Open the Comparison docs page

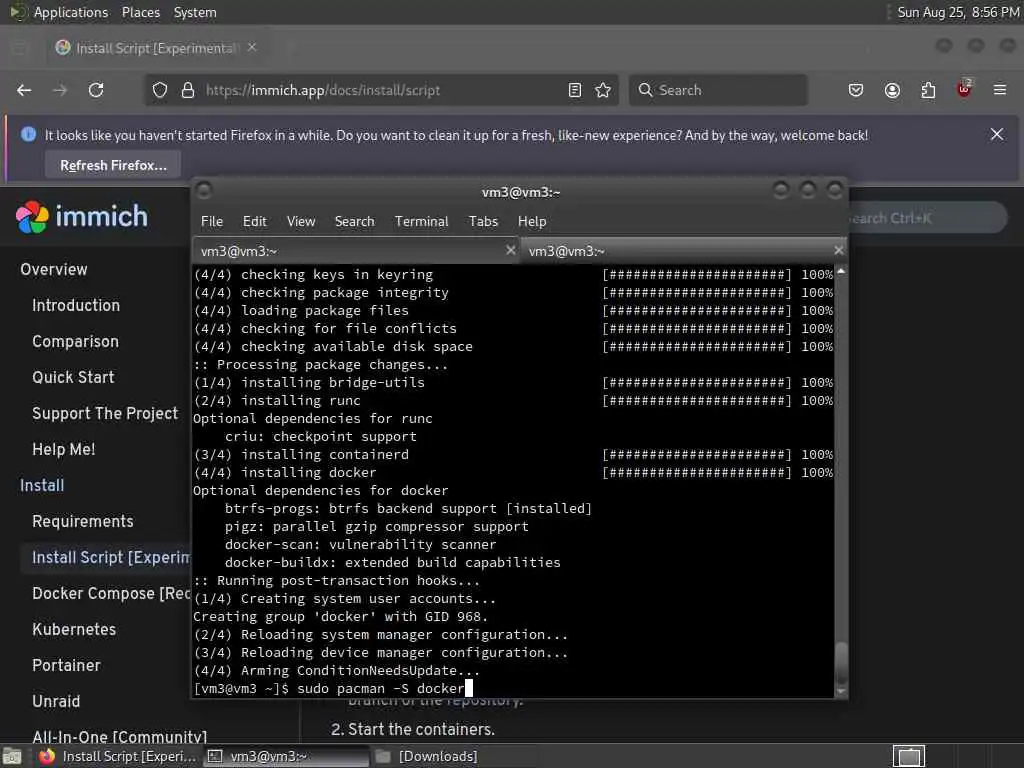click(75, 341)
